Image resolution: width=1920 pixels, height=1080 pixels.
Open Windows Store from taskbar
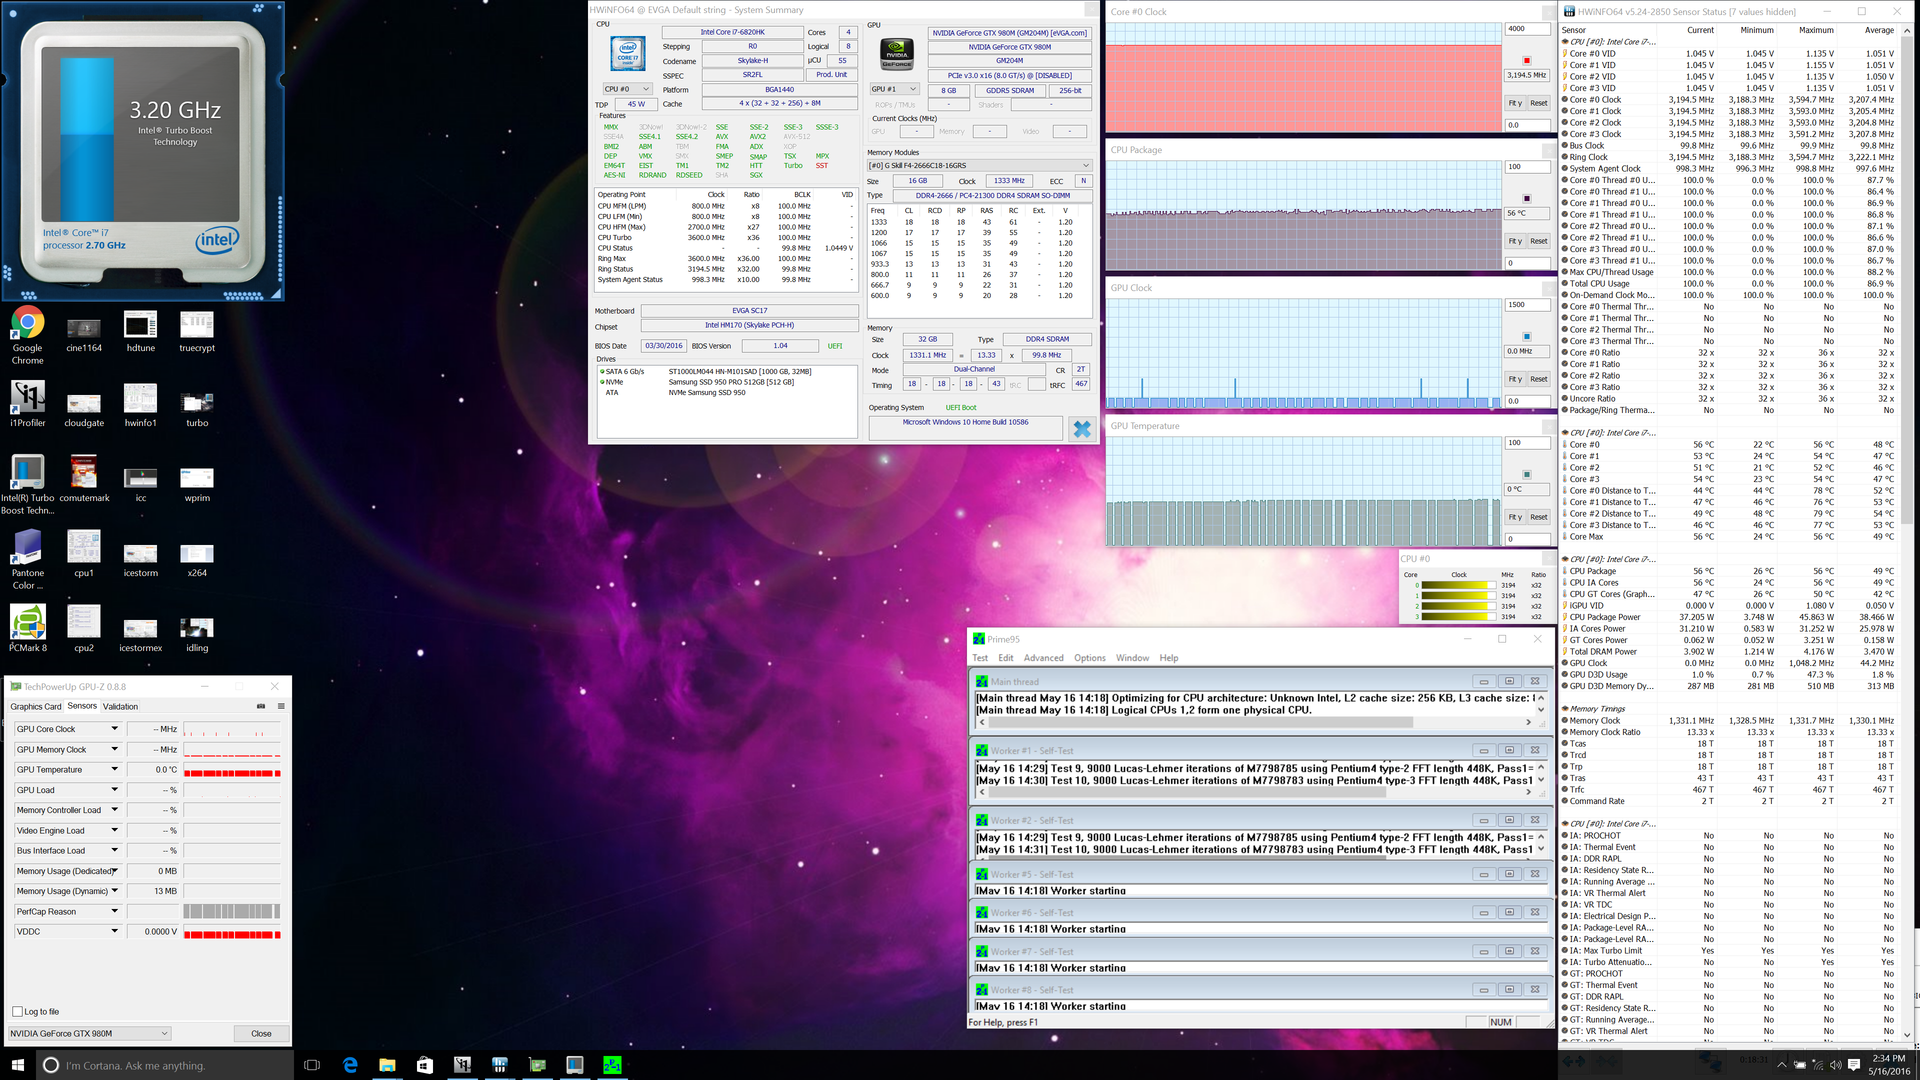coord(424,1065)
